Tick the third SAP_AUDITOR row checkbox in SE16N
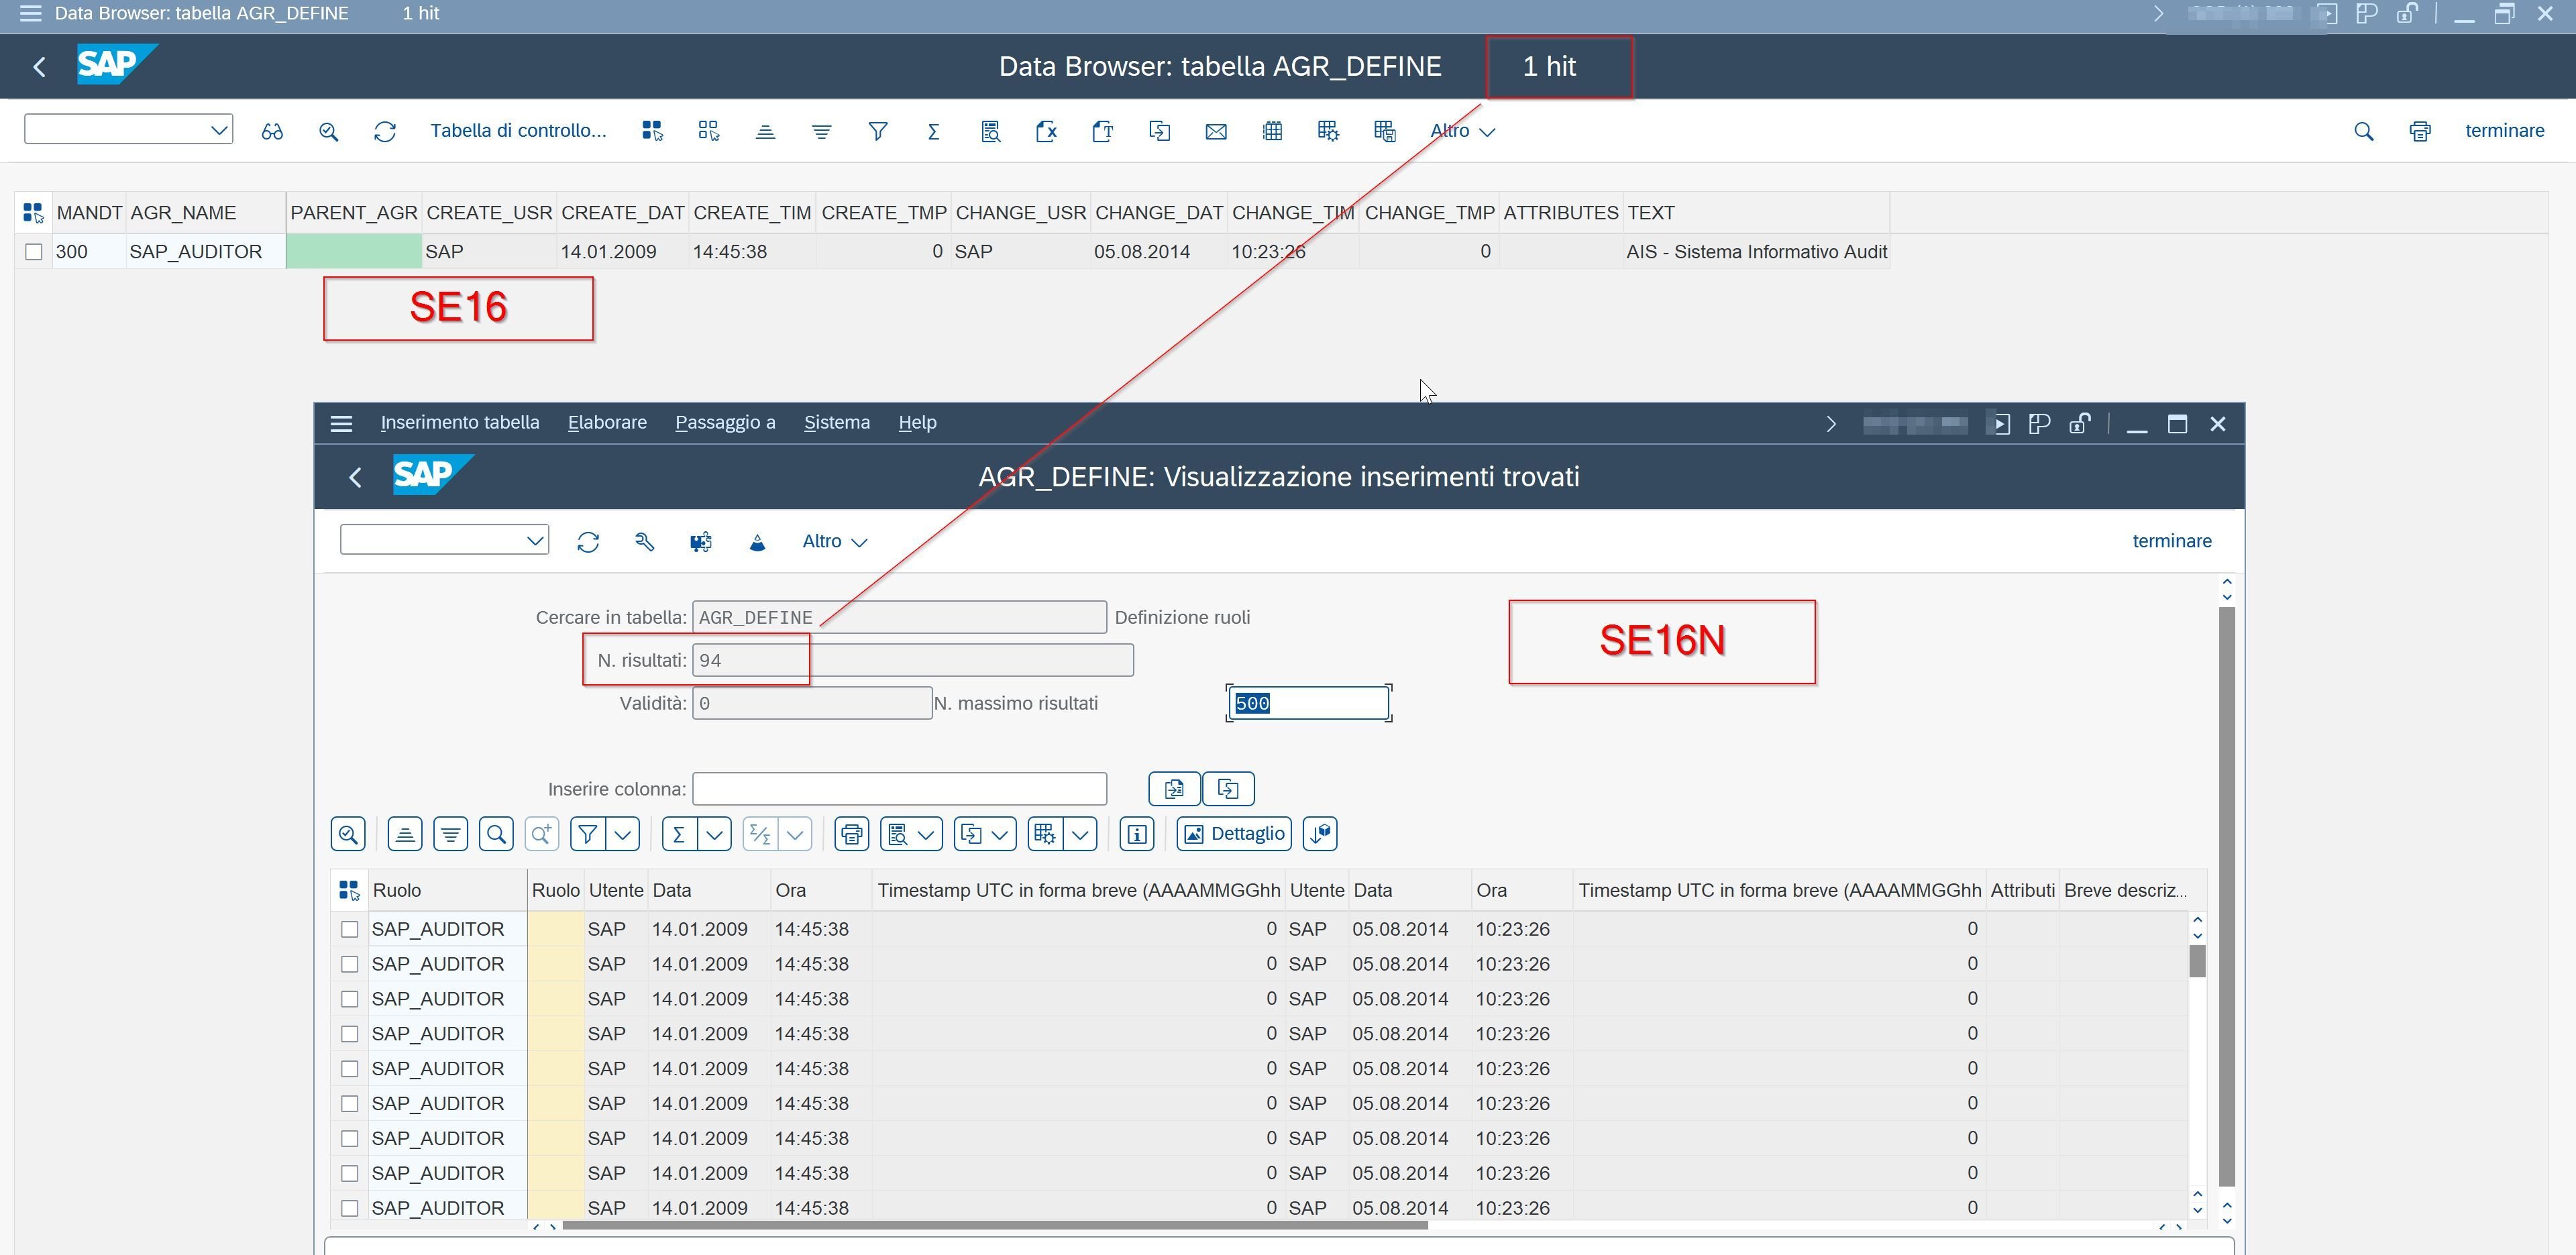Viewport: 2576px width, 1255px height. click(349, 999)
